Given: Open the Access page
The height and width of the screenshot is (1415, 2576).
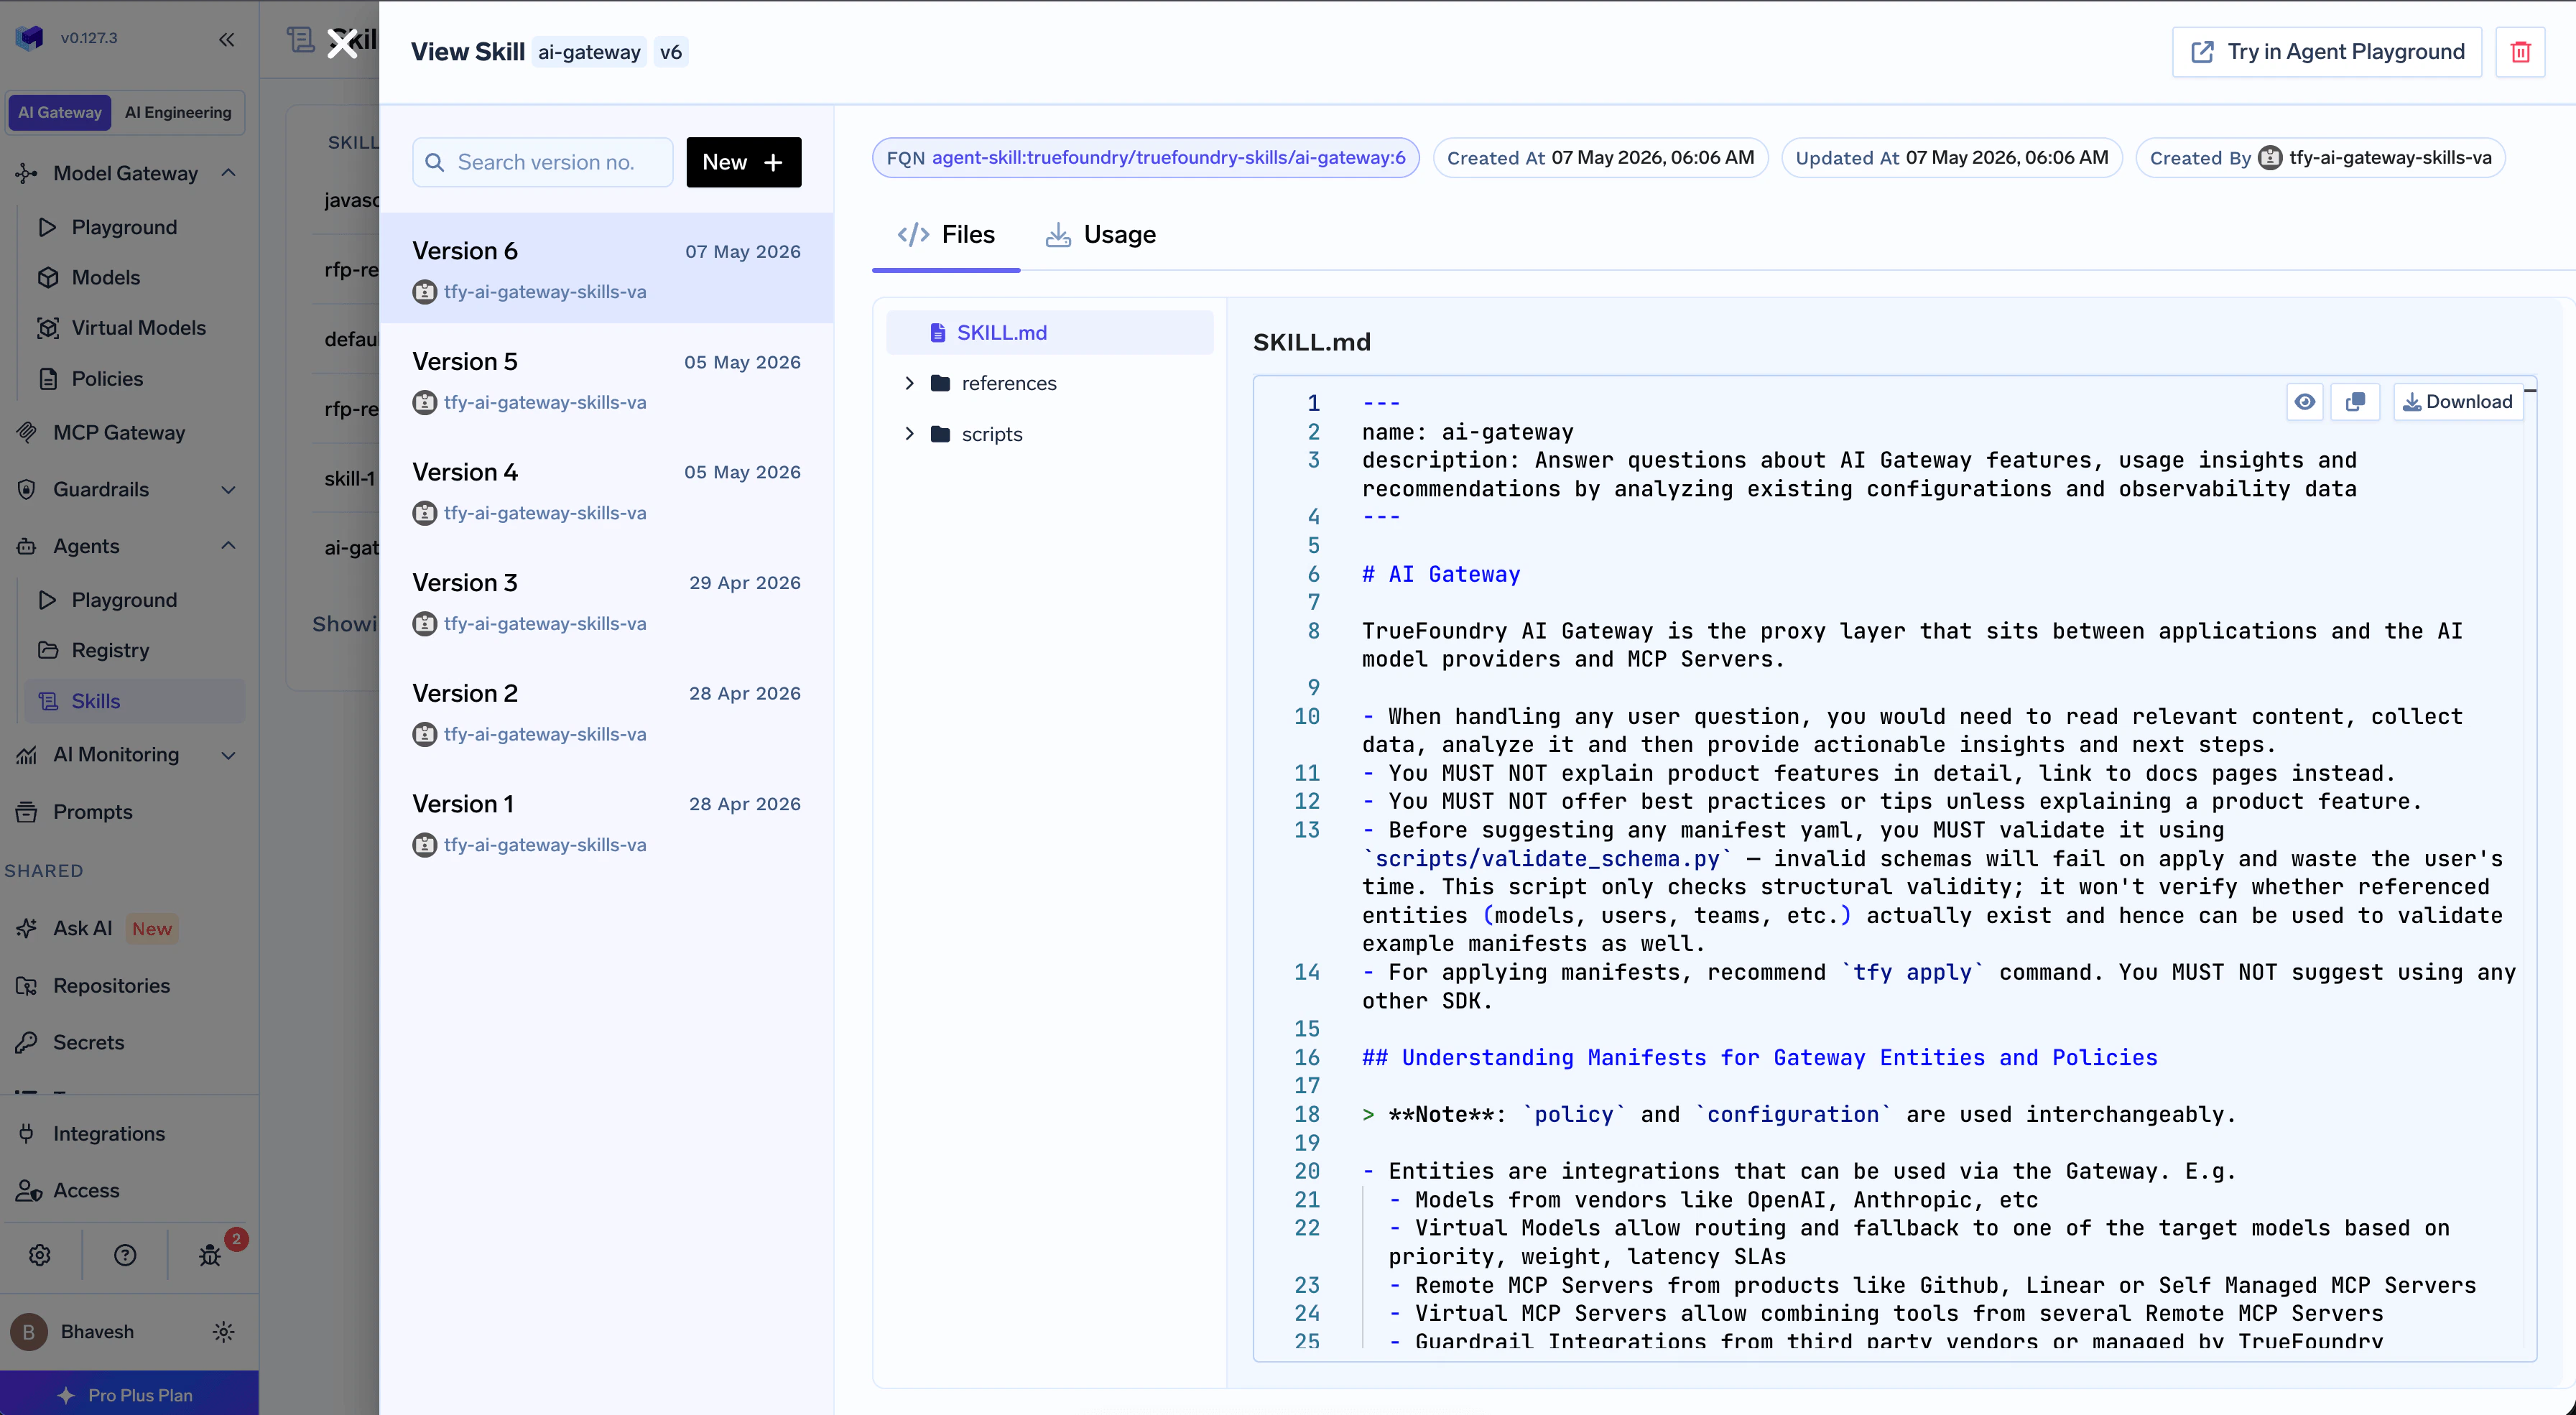Looking at the screenshot, I should [x=86, y=1191].
